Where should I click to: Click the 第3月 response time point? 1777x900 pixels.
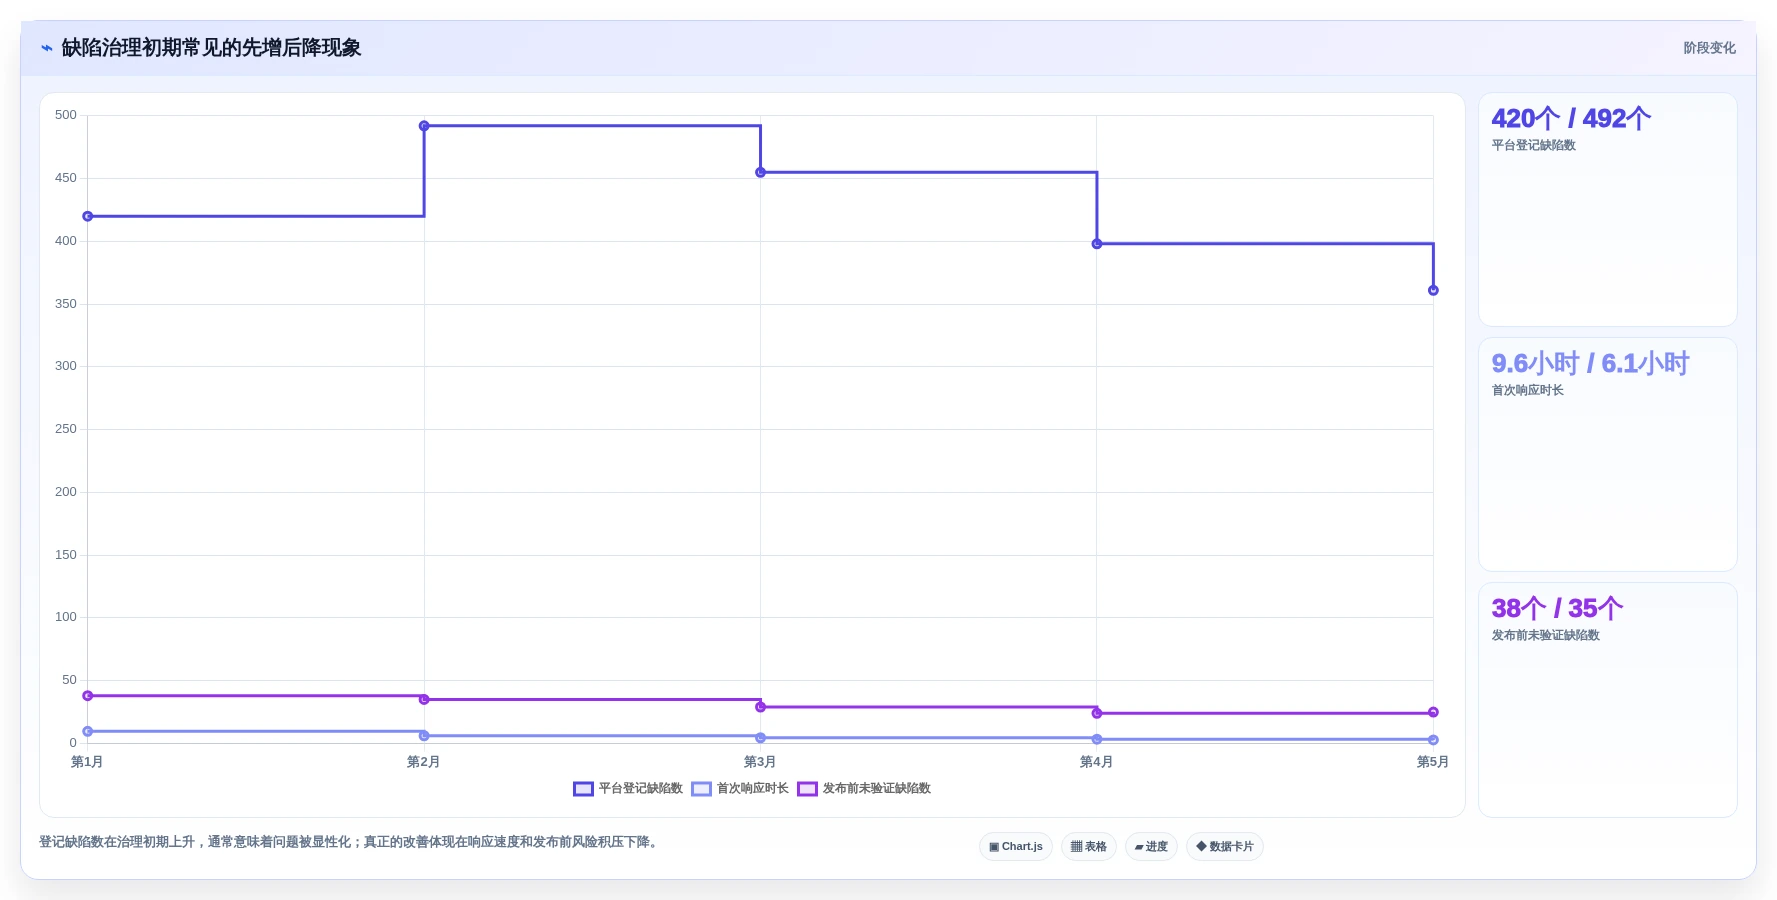[x=760, y=738]
